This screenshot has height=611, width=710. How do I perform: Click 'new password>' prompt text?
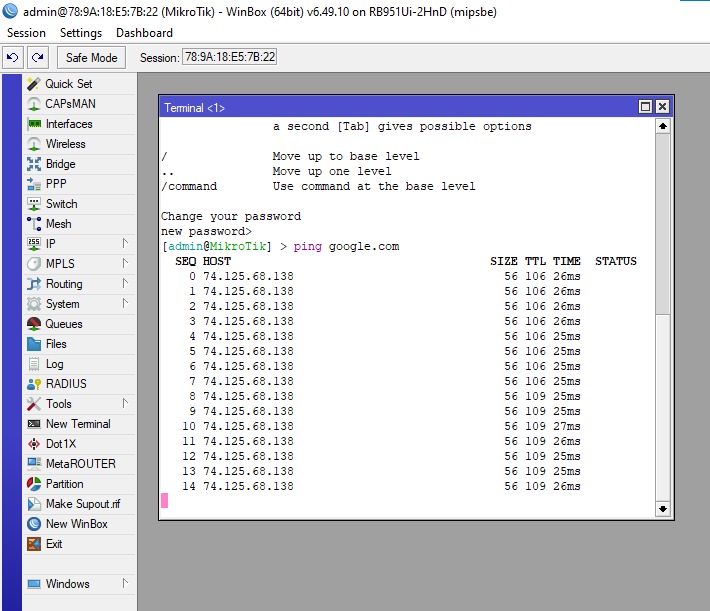(206, 231)
